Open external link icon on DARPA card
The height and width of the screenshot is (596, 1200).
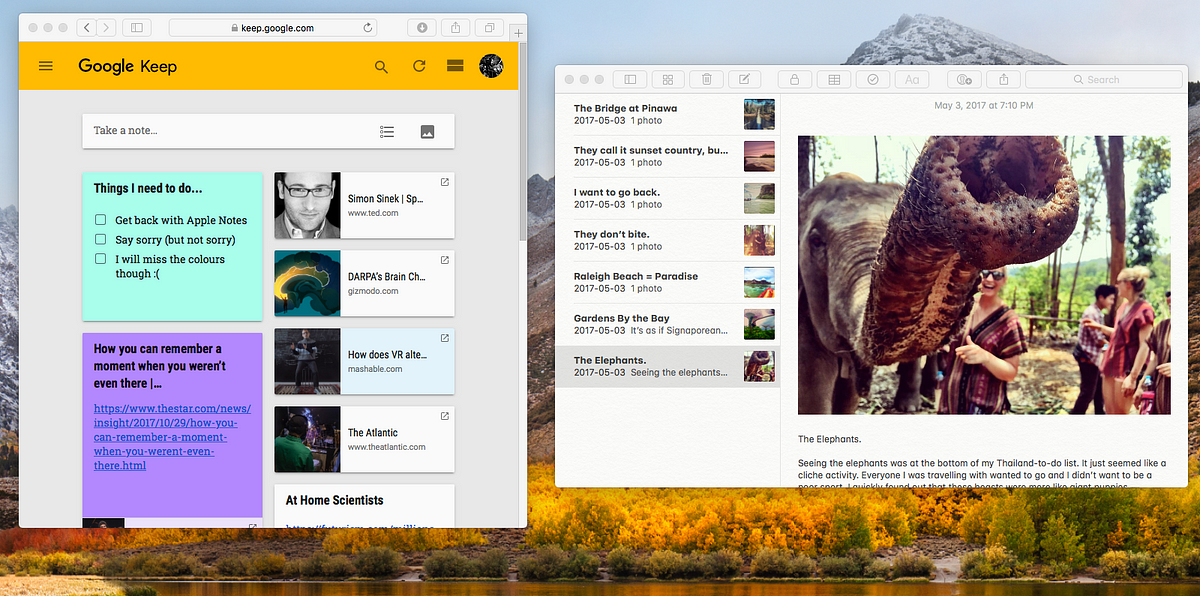pyautogui.click(x=445, y=260)
